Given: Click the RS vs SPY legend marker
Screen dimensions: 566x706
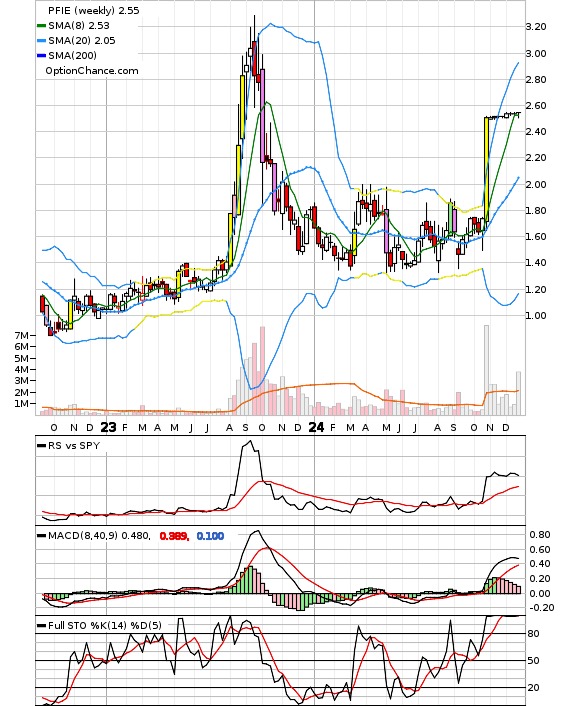Looking at the screenshot, I should point(41,446).
